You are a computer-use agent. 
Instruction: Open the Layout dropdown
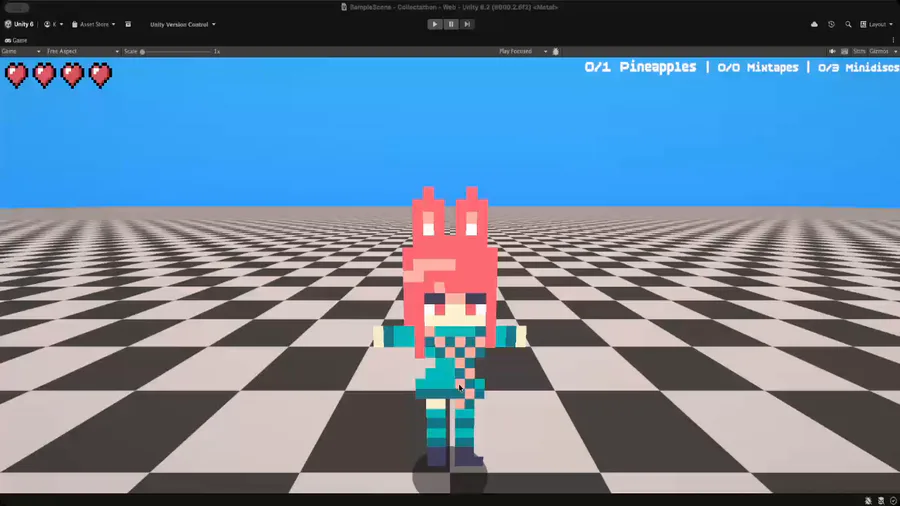pyautogui.click(x=876, y=24)
